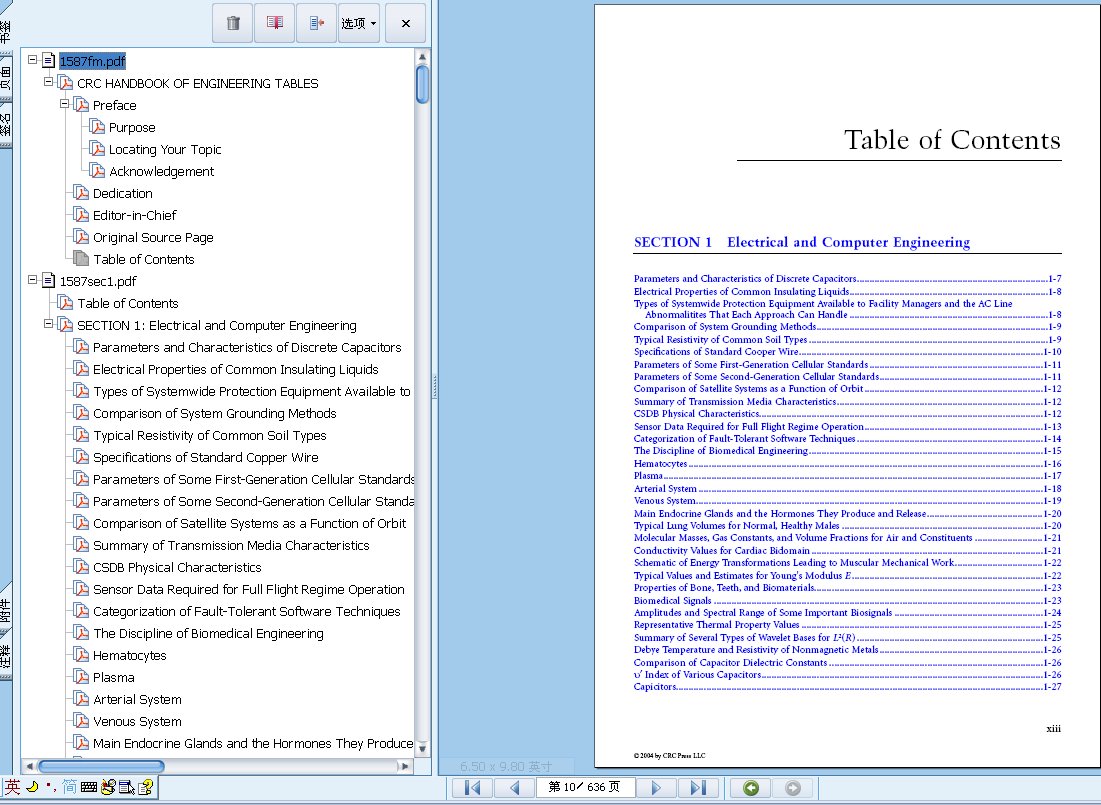The image size is (1101, 805).
Task: Collapse the Preface bookmark node
Action: pyautogui.click(x=65, y=104)
